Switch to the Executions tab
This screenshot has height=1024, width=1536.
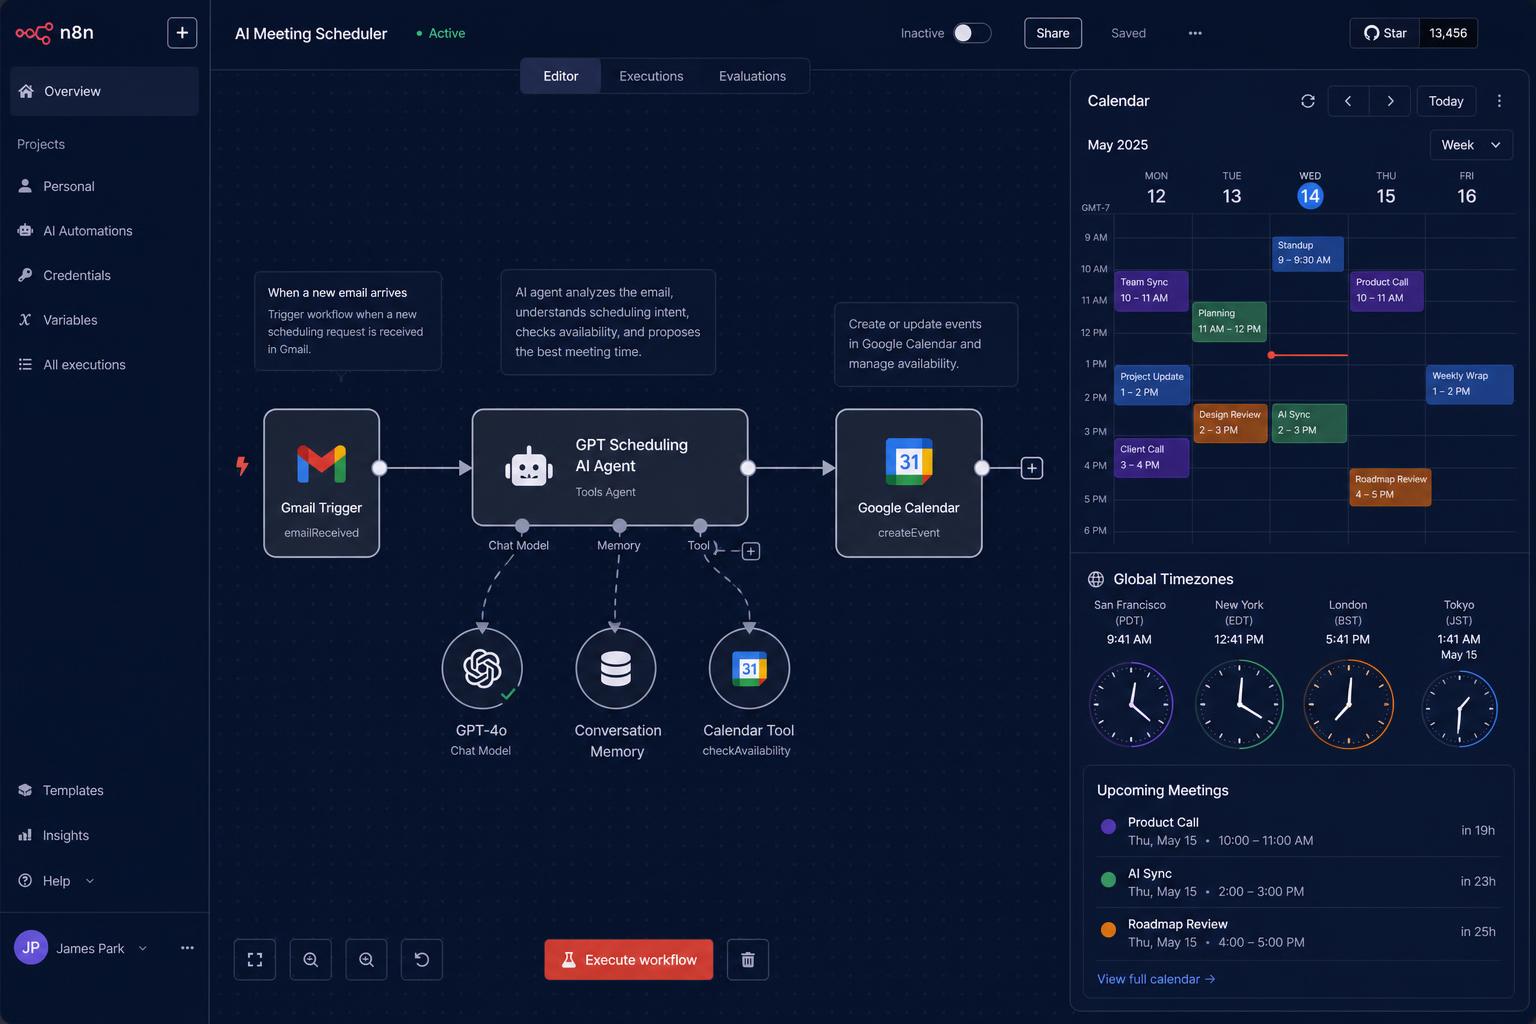651,76
